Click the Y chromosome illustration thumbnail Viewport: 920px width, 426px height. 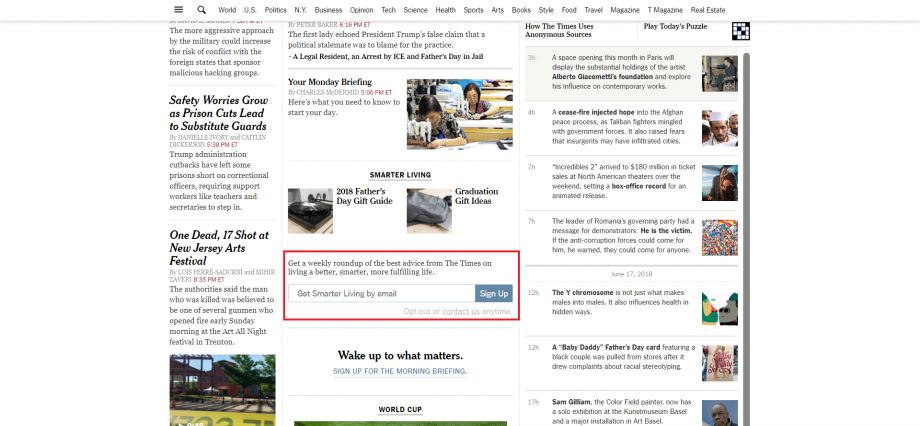pyautogui.click(x=720, y=307)
